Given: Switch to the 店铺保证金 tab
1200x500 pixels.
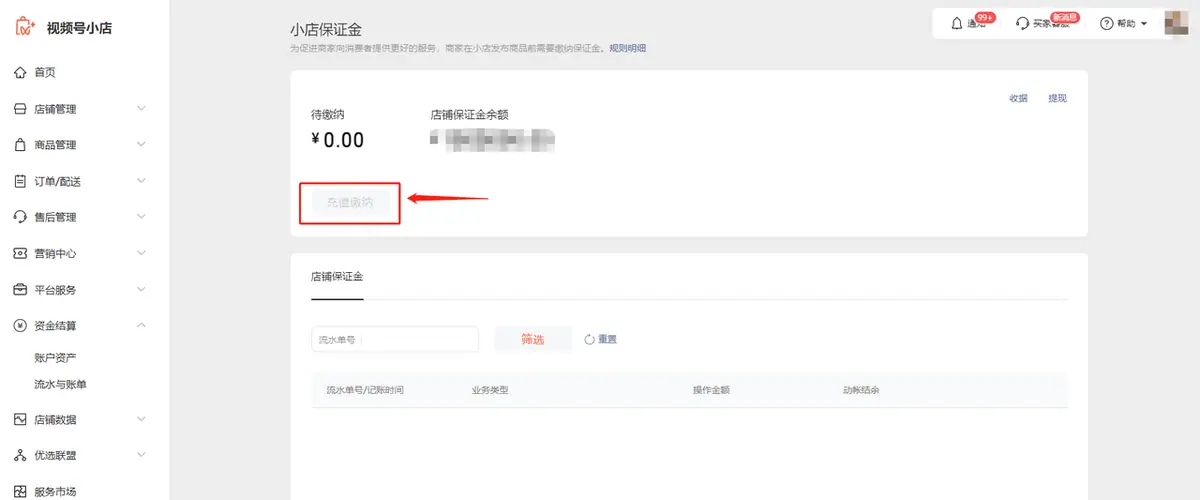Looking at the screenshot, I should [x=337, y=275].
